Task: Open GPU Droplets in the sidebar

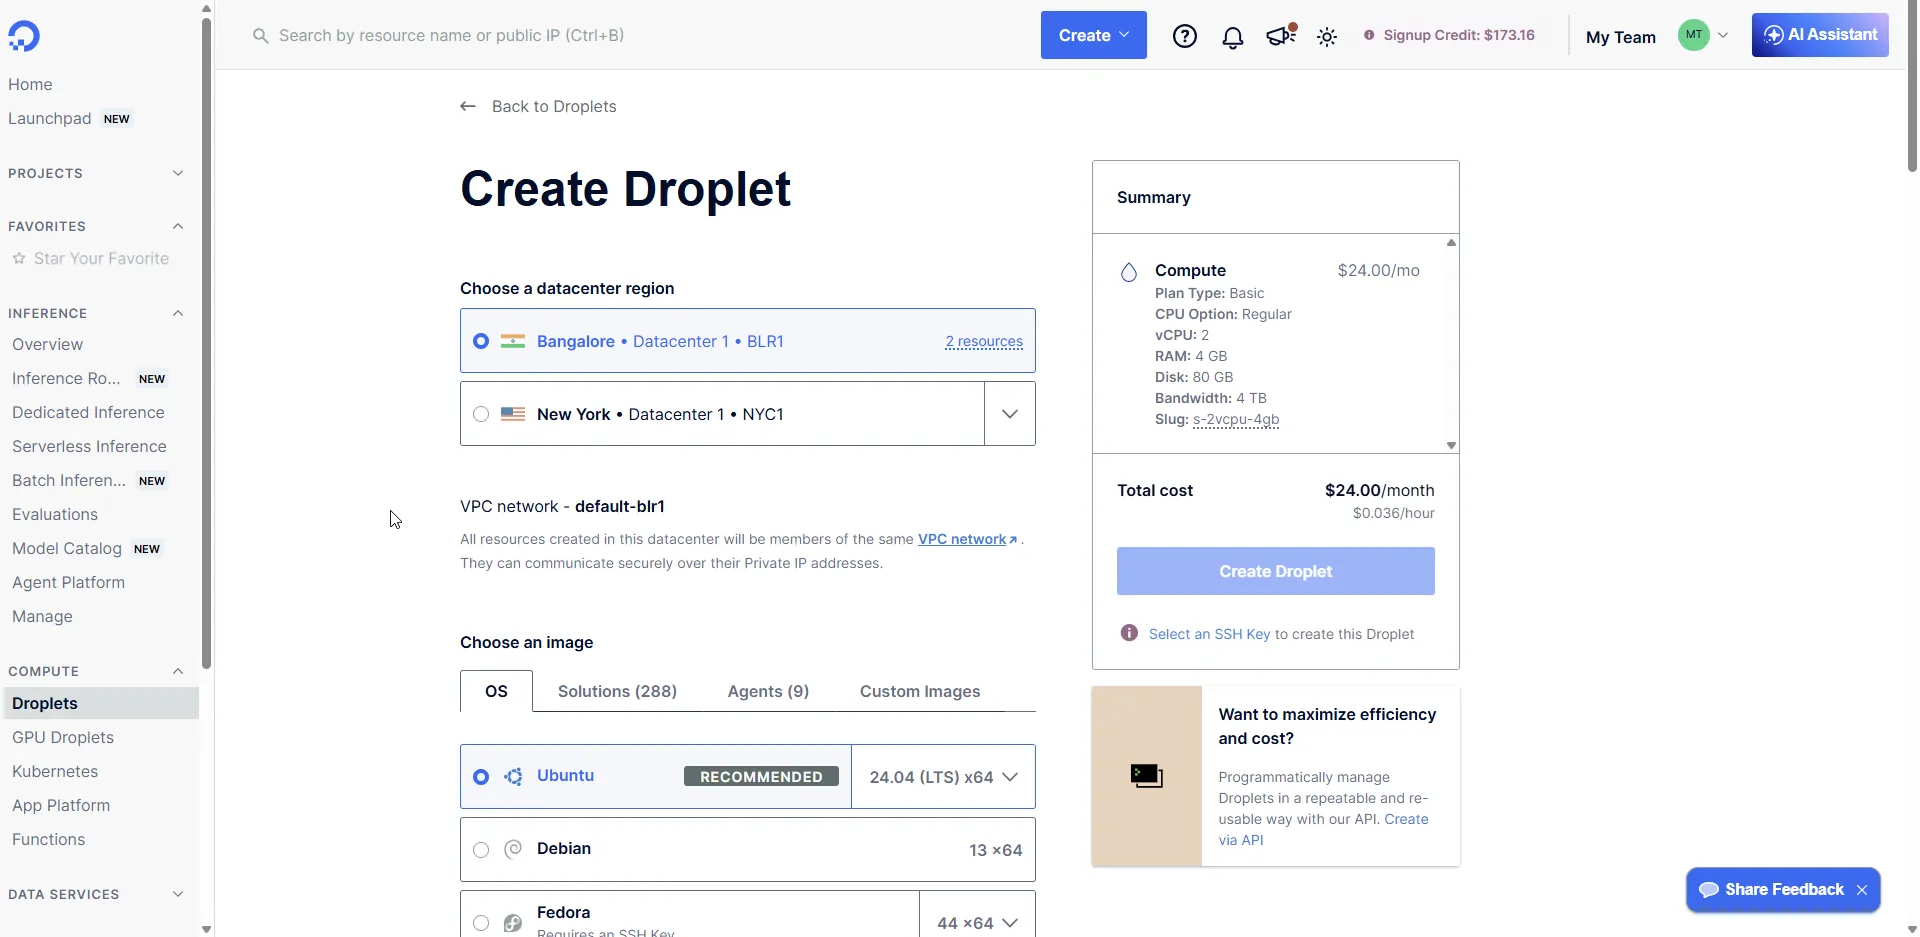Action: pyautogui.click(x=63, y=737)
